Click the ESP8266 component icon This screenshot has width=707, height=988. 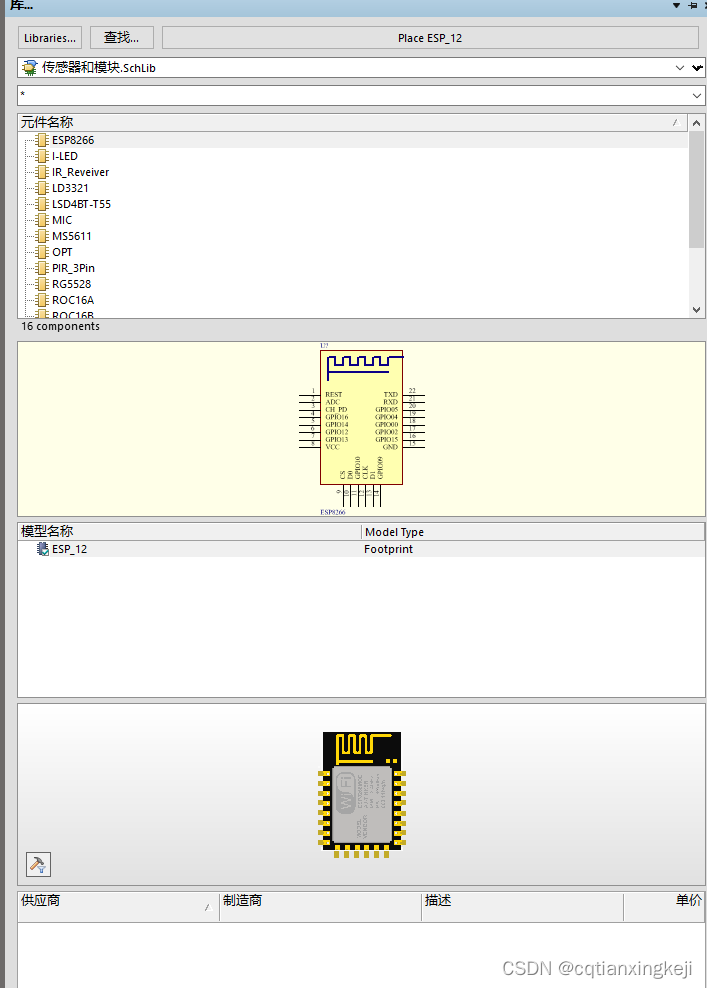point(42,140)
